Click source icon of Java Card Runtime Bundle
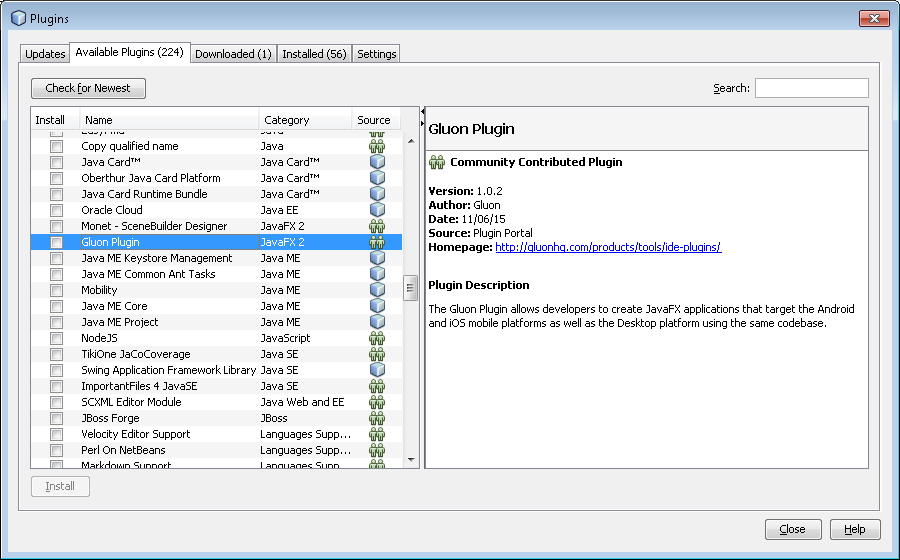 point(377,195)
